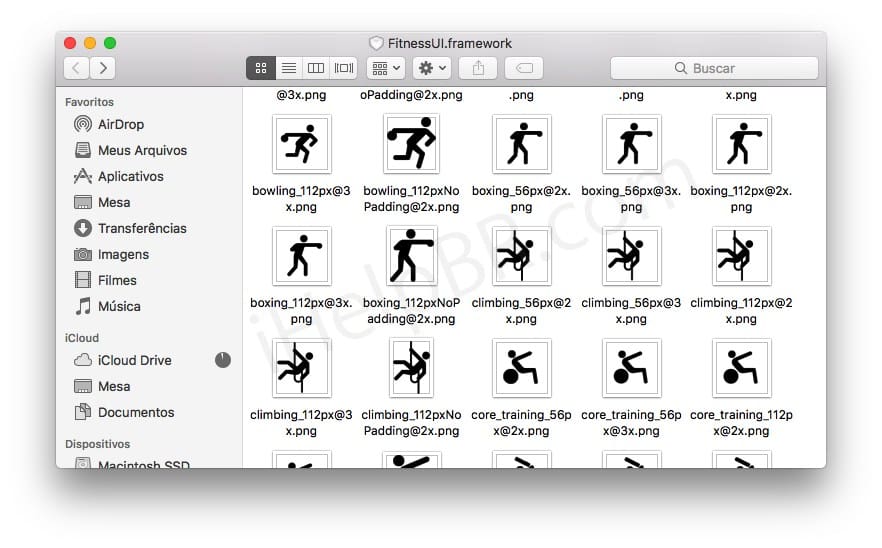Open Aplicativos folder in sidebar
Image resolution: width=882 pixels, height=548 pixels.
tap(130, 176)
